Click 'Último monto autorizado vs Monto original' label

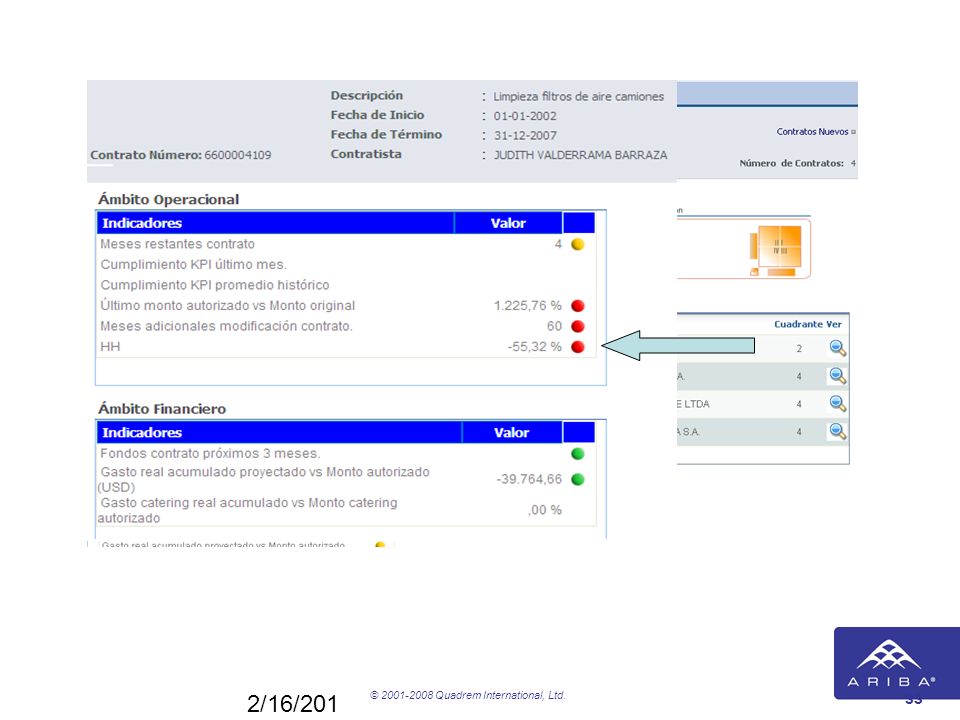click(x=228, y=306)
